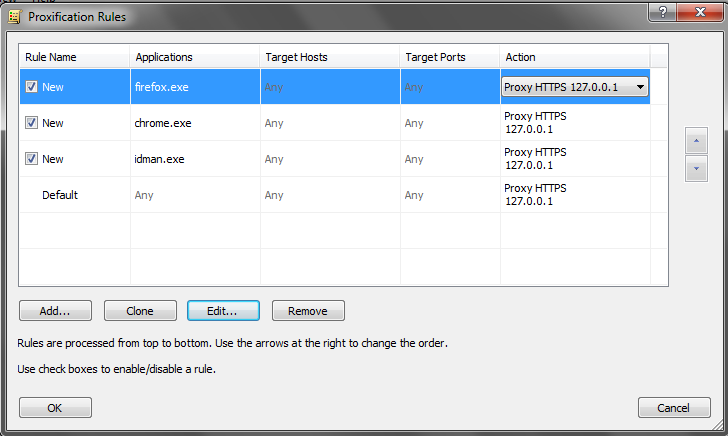Click the Applications column header
The image size is (728, 436).
click(195, 57)
